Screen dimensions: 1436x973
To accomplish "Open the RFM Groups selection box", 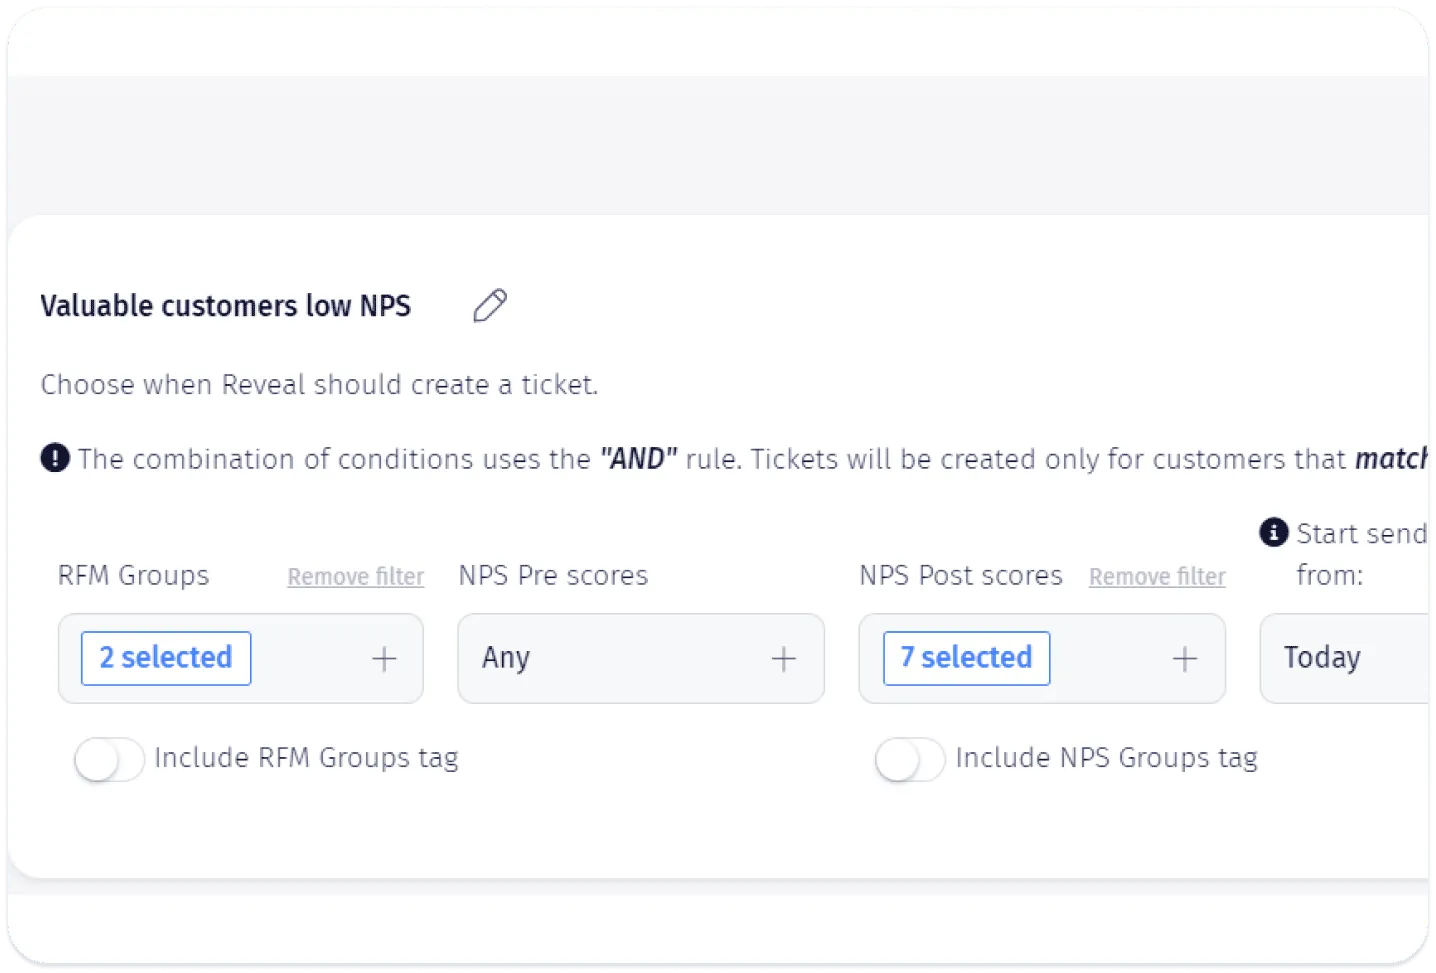I will (x=241, y=658).
